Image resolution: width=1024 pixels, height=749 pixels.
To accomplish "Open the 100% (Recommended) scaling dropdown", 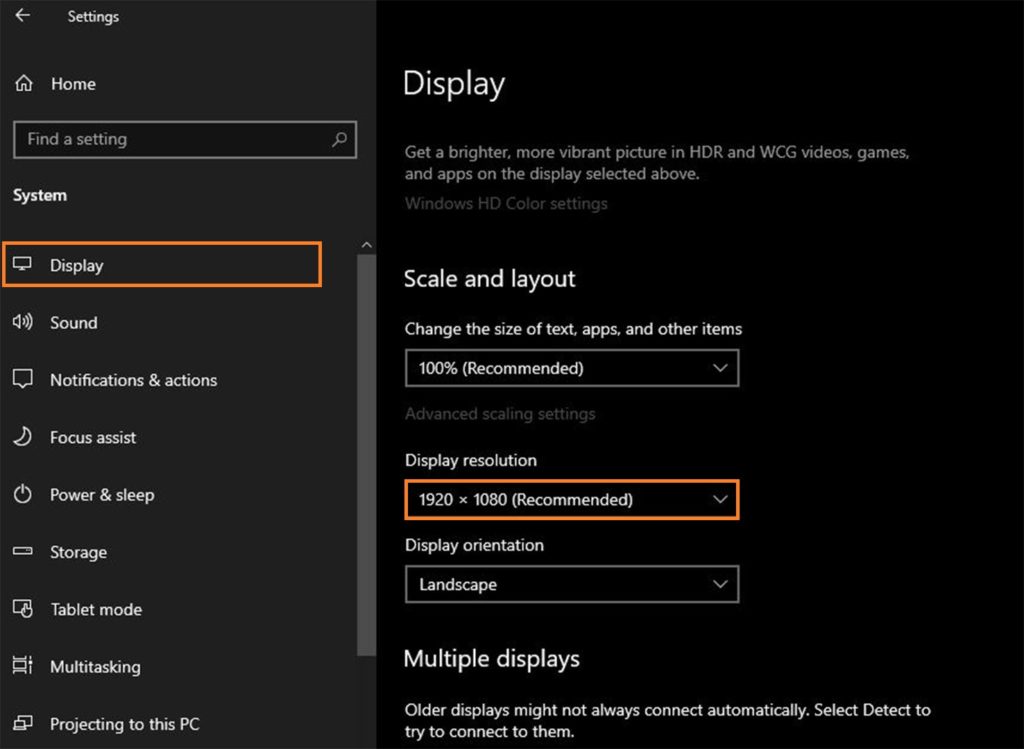I will pyautogui.click(x=571, y=368).
